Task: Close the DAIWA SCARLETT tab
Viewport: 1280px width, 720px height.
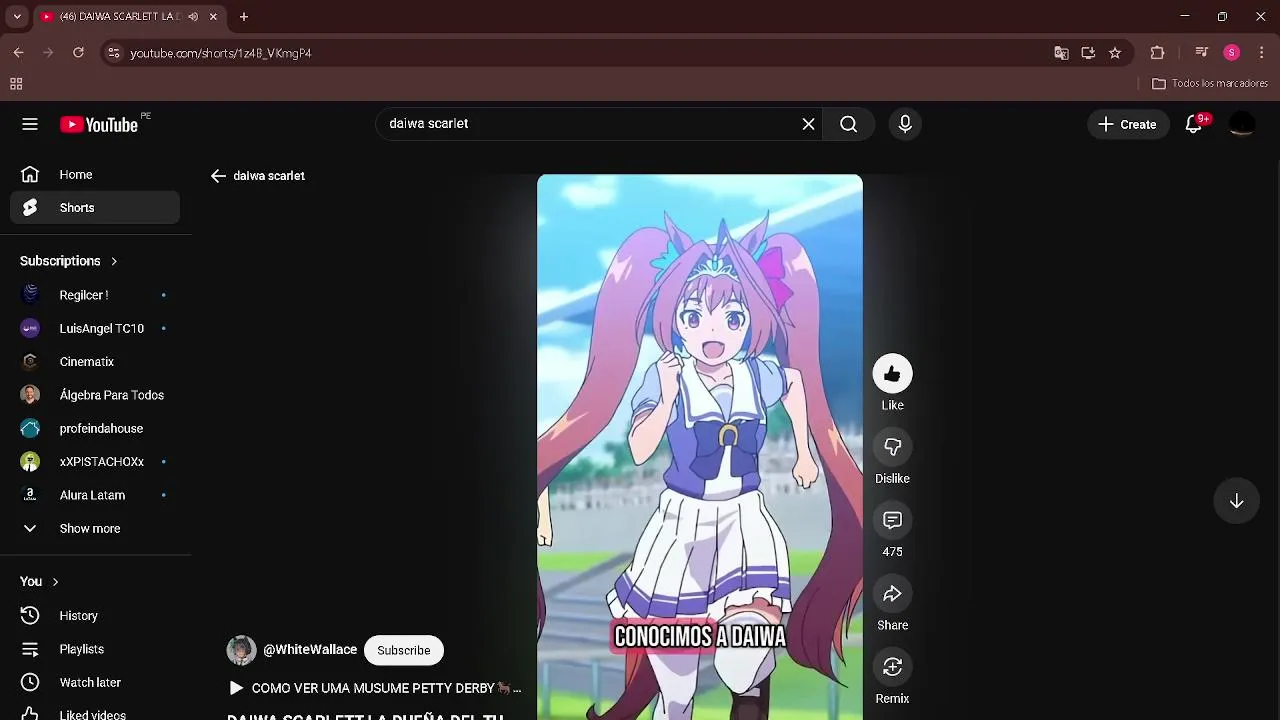Action: click(x=213, y=17)
